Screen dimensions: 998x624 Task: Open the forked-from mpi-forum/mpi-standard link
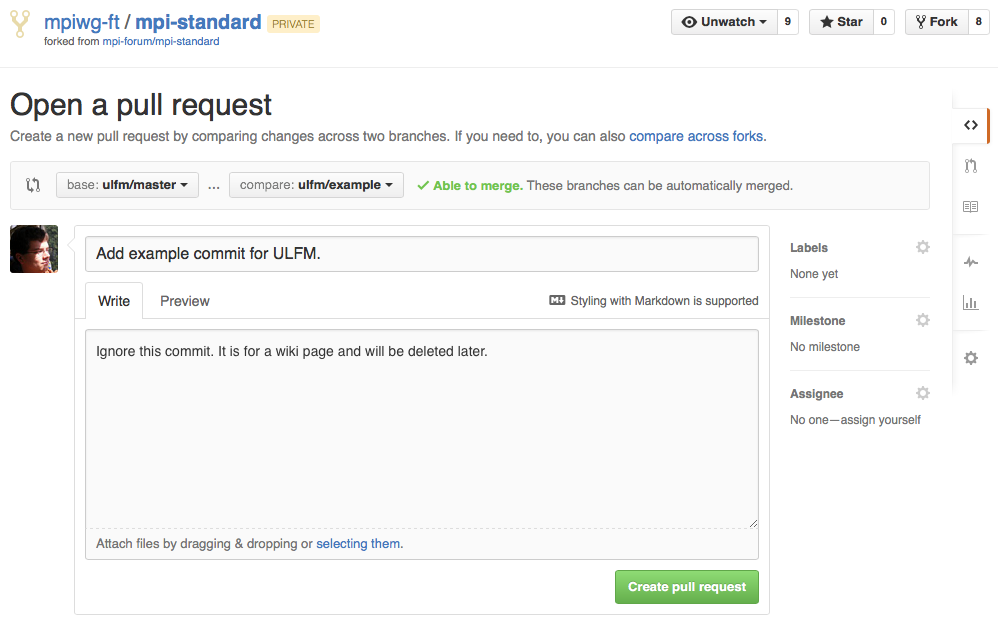(161, 41)
